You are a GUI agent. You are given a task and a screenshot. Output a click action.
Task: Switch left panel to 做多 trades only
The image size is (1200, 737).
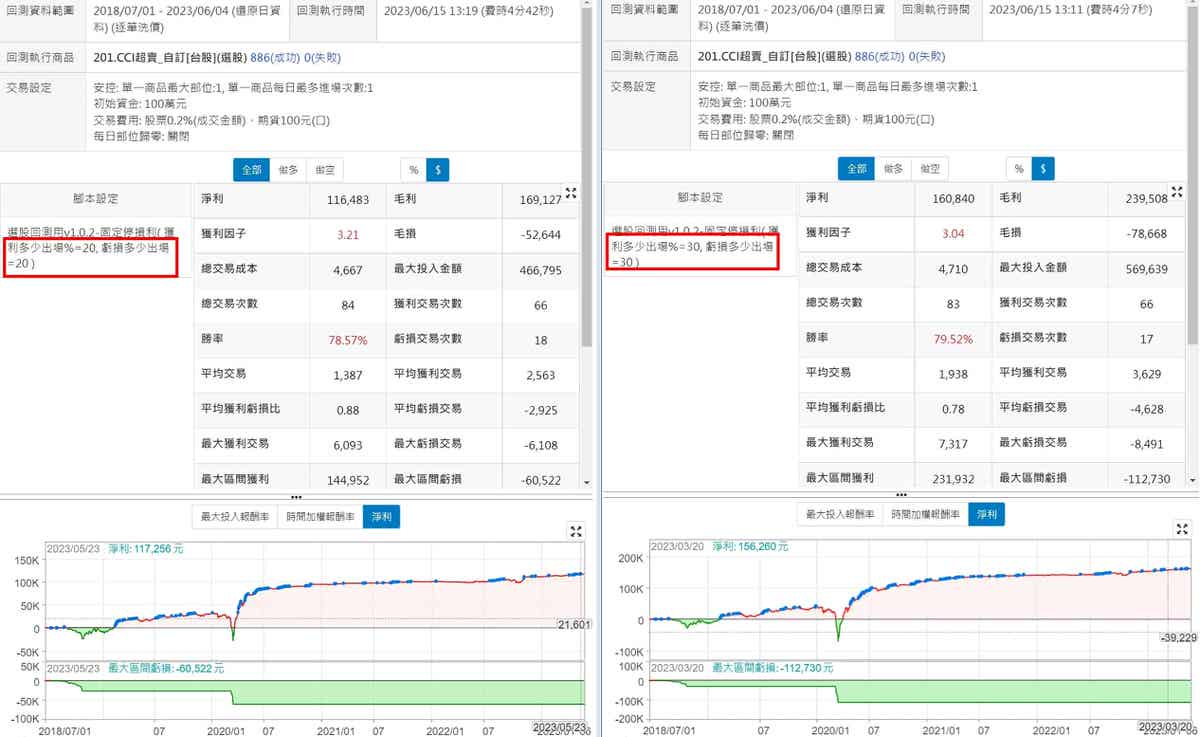click(x=288, y=170)
